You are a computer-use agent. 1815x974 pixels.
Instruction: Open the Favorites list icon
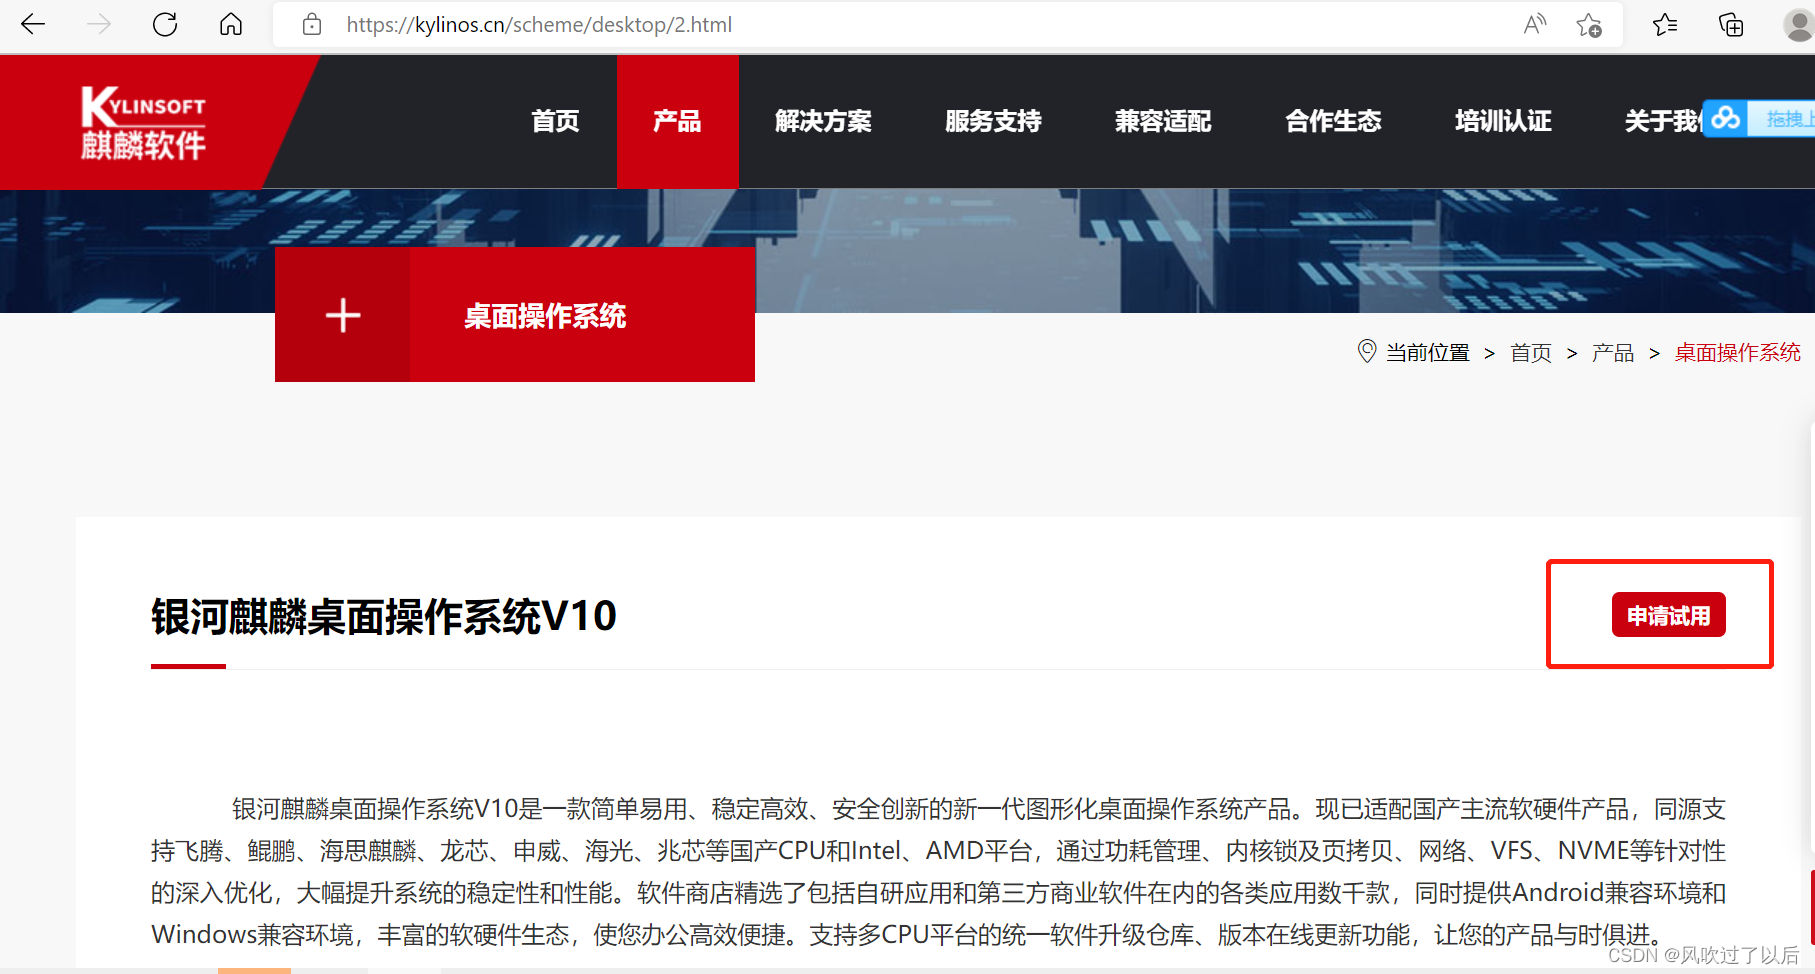pos(1665,24)
